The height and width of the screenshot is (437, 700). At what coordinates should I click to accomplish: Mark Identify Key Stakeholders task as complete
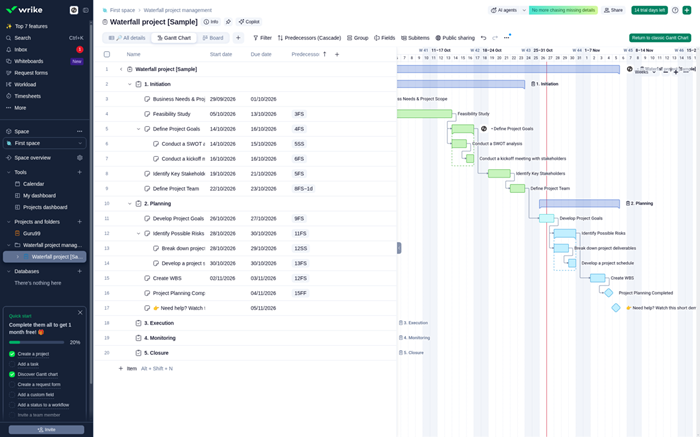[x=147, y=174]
